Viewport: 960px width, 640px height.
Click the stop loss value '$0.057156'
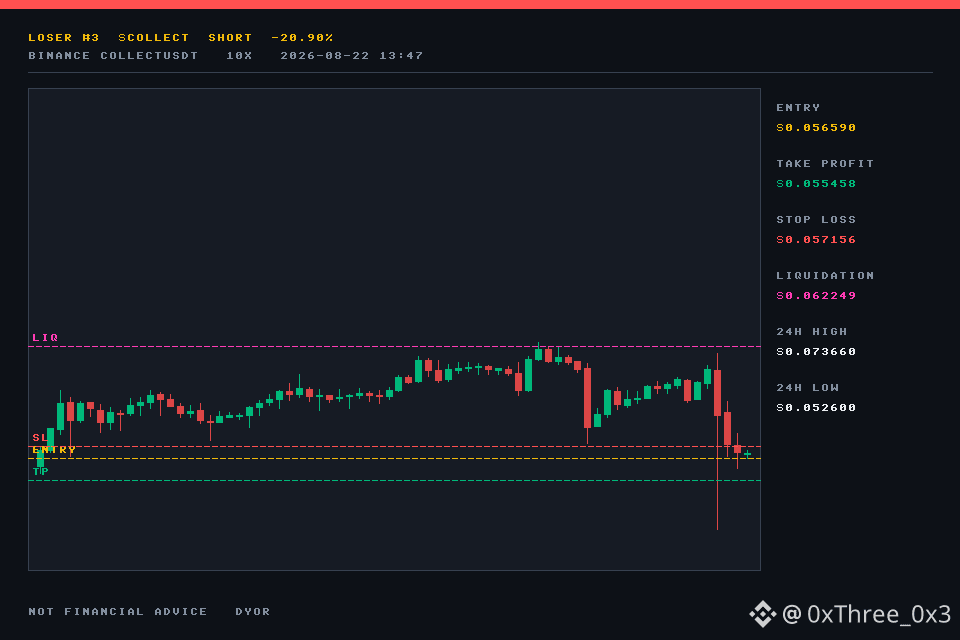(x=816, y=240)
